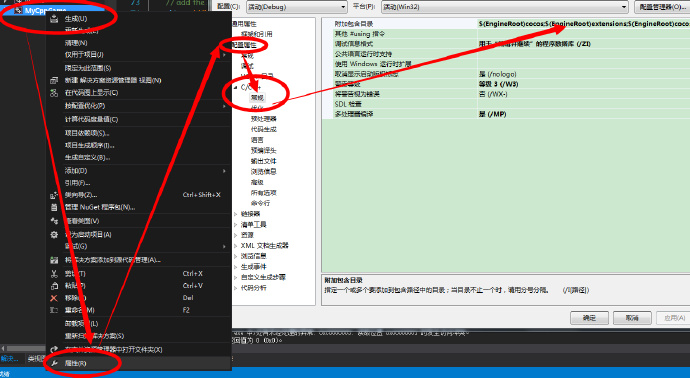
Task: Expand the 自定义生成步骤 tree node
Action: [235, 277]
